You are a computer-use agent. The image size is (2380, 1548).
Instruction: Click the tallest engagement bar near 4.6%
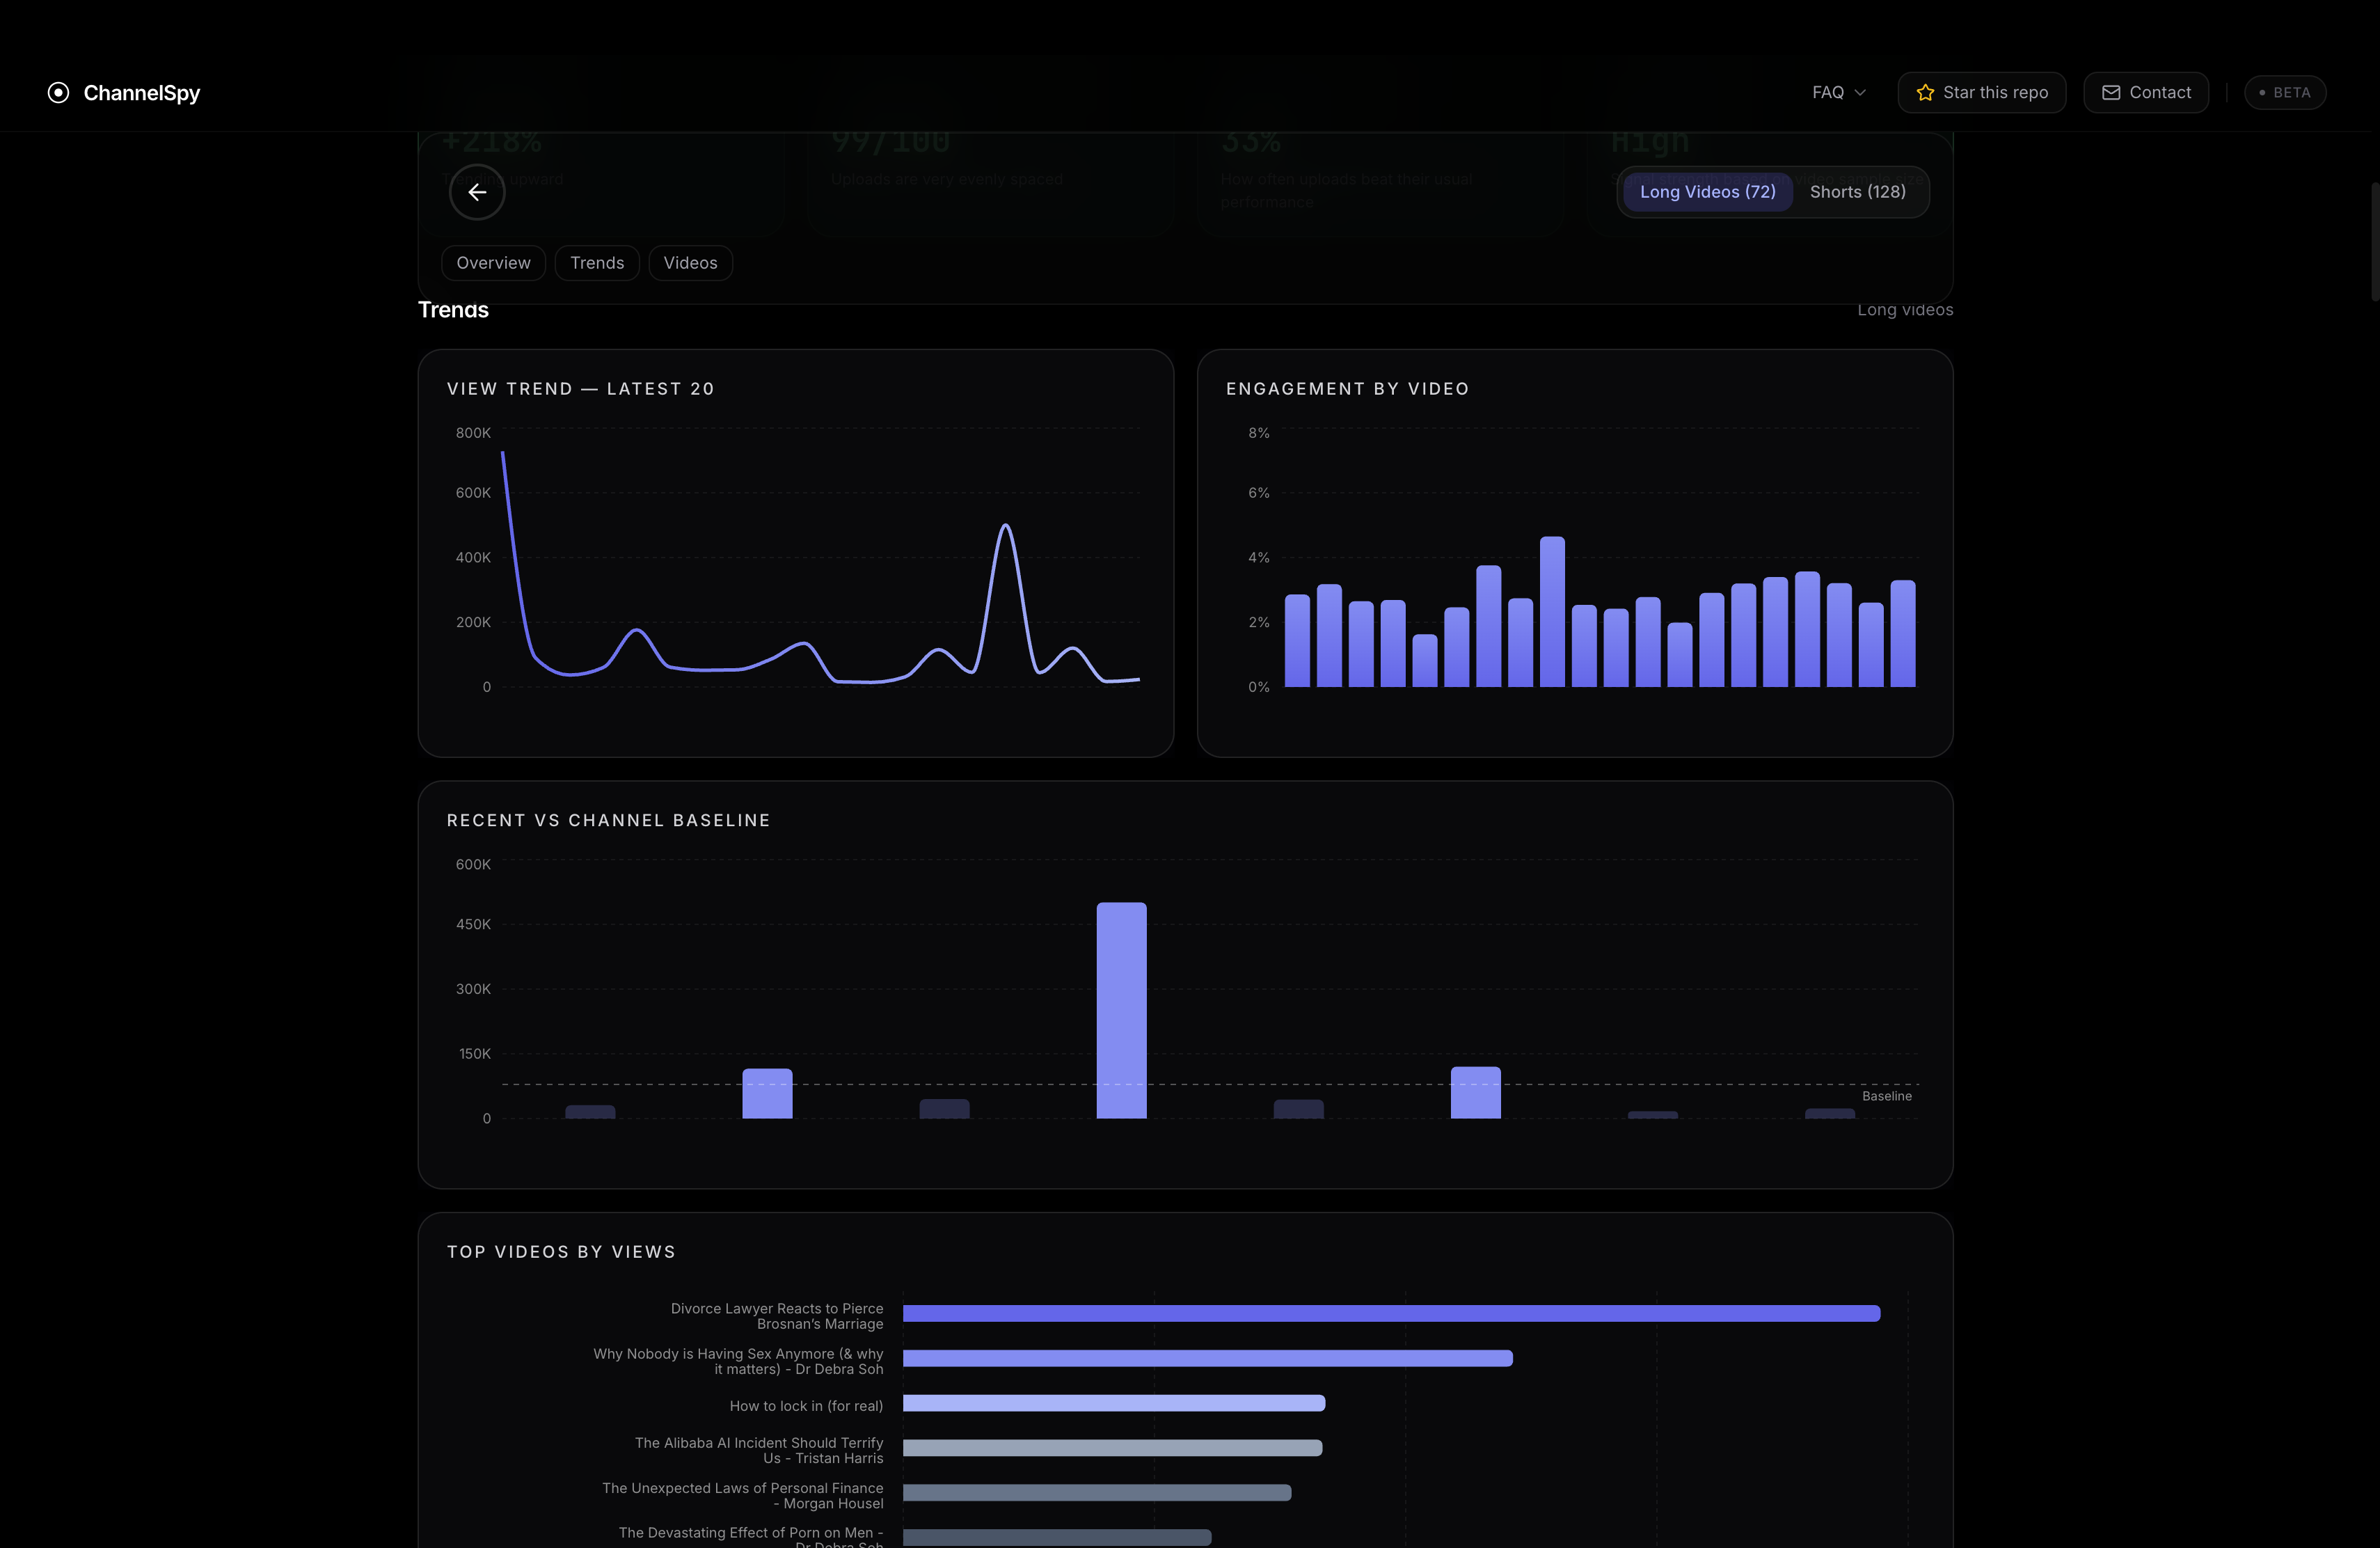[1552, 612]
